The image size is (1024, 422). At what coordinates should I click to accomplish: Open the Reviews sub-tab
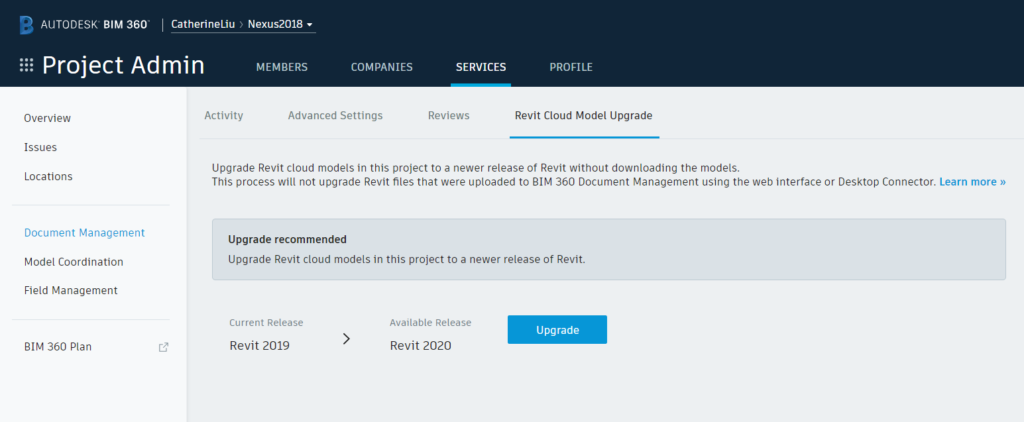448,116
